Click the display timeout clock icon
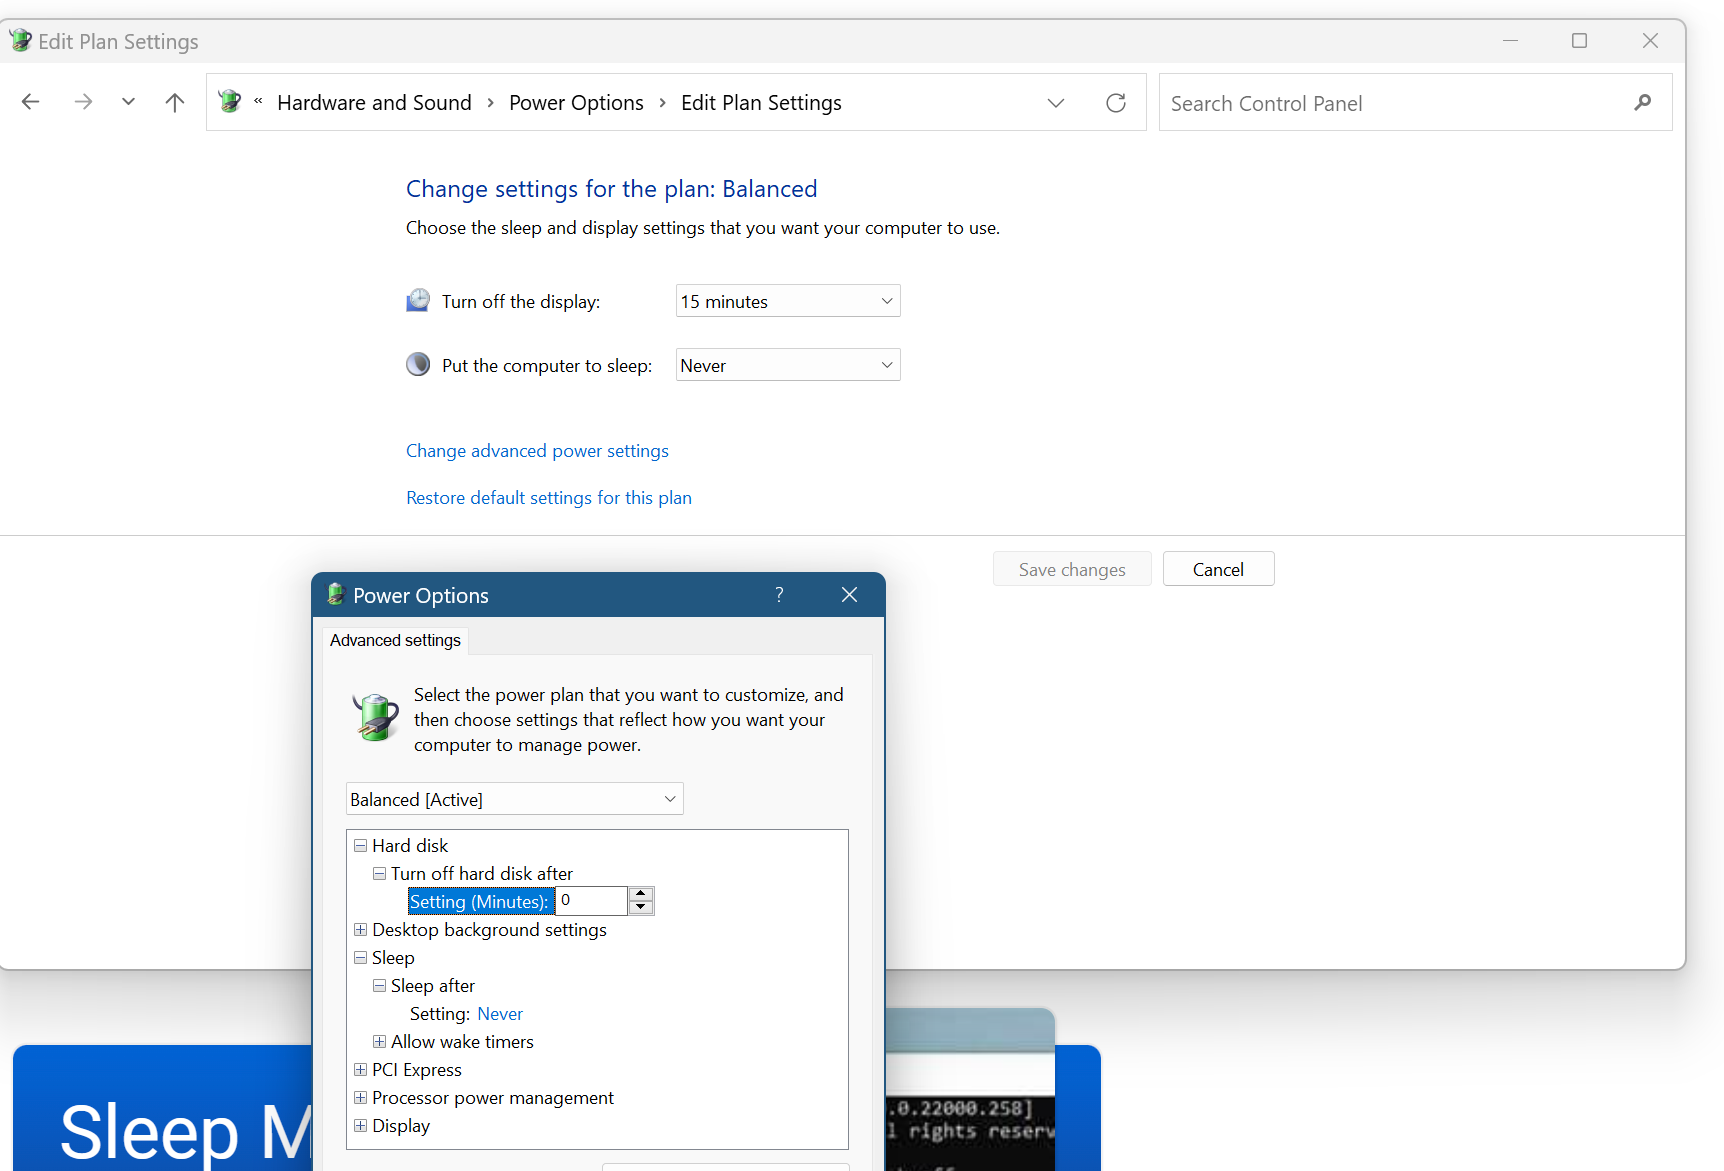Screen dimensions: 1724x1171 point(418,299)
